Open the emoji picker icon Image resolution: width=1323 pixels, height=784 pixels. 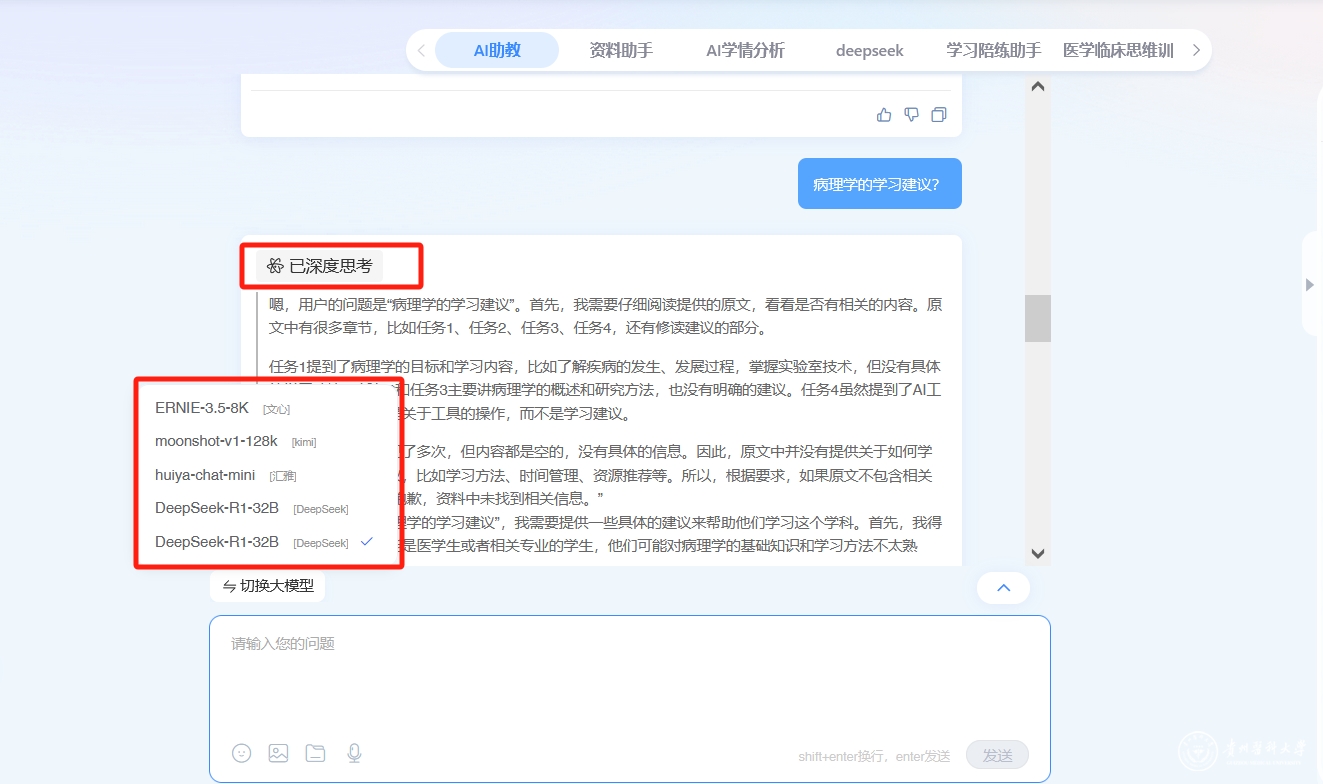(241, 753)
